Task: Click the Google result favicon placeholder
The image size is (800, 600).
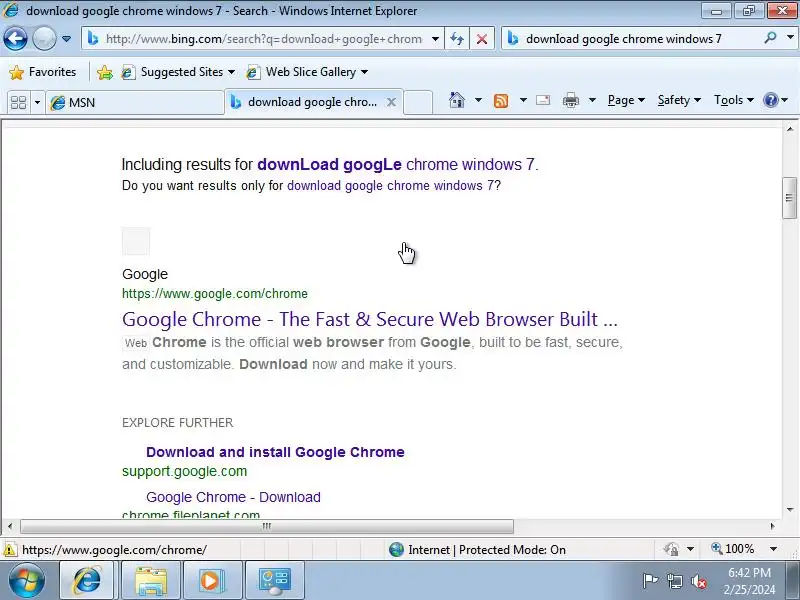Action: (136, 241)
